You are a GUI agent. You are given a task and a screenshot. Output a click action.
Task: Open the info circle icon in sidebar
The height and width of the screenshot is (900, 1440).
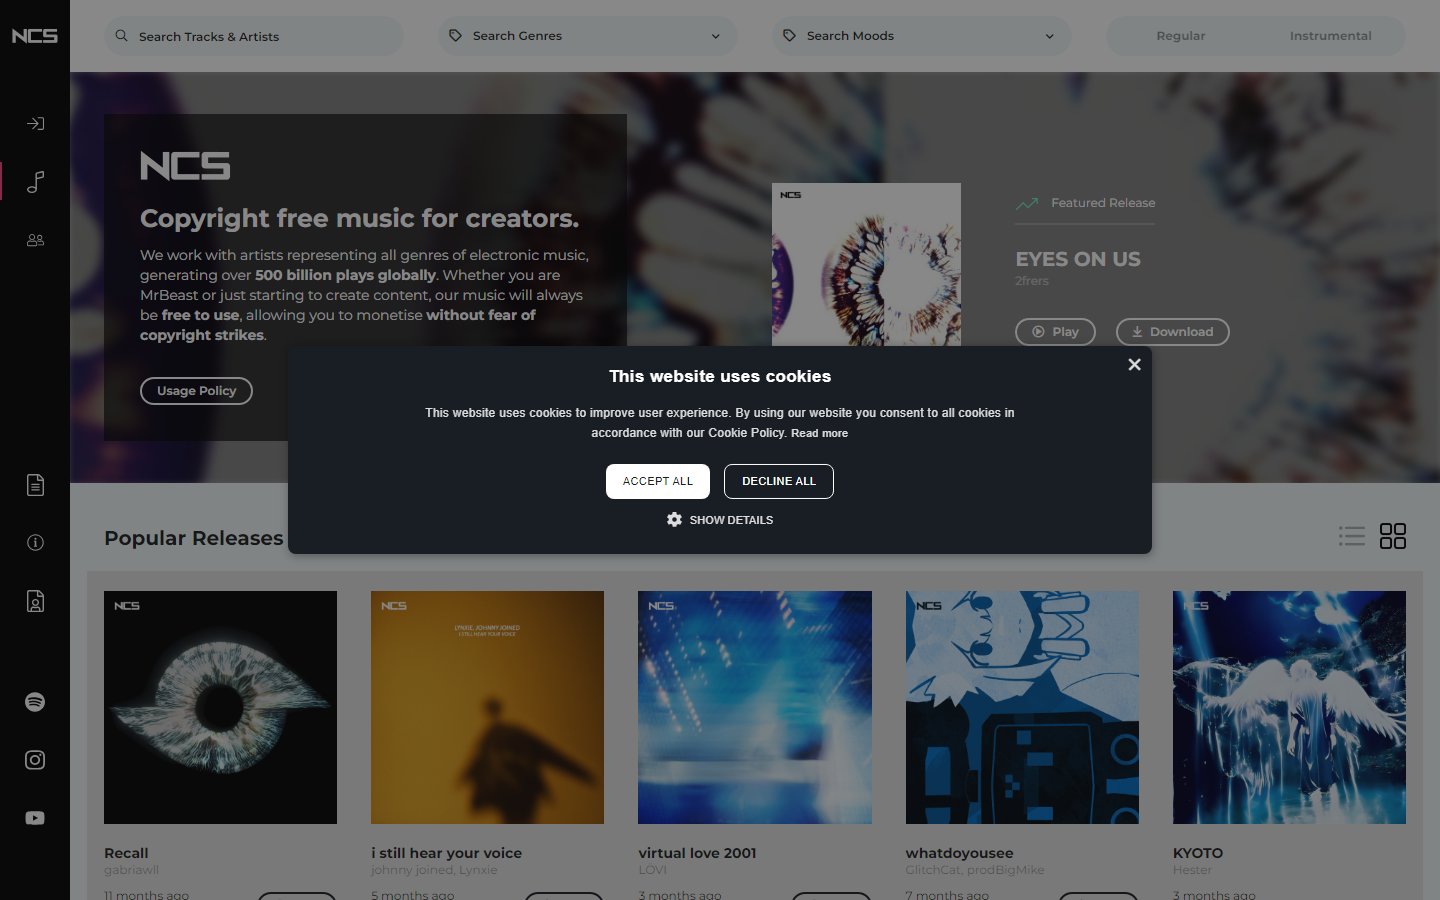35,543
